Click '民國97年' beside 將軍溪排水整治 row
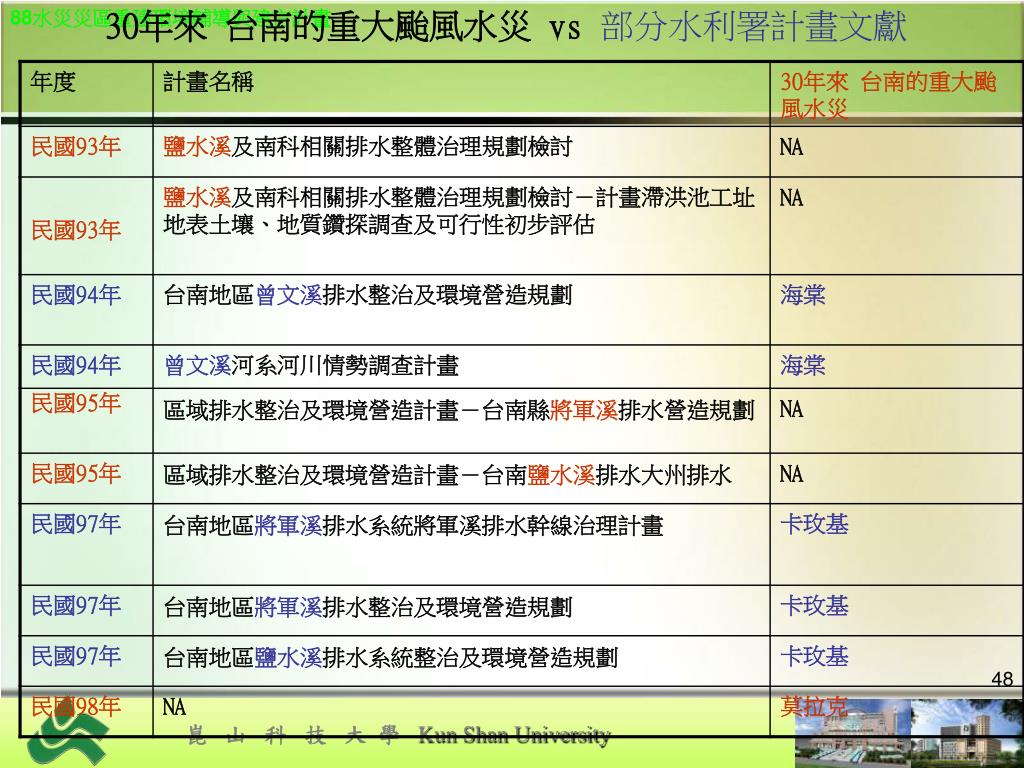Screen dimensions: 1024x768 click(76, 605)
